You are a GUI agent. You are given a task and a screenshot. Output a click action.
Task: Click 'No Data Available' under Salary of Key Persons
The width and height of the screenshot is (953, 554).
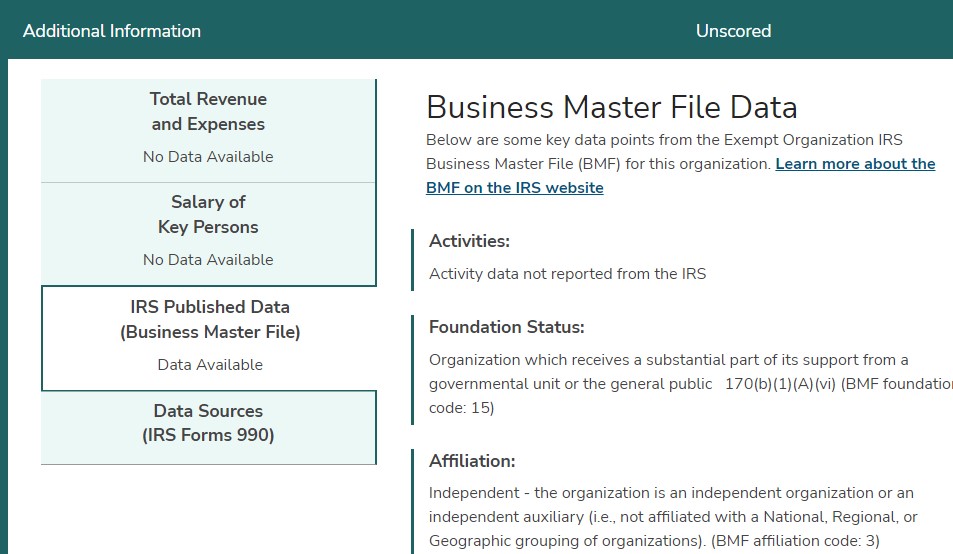[208, 260]
